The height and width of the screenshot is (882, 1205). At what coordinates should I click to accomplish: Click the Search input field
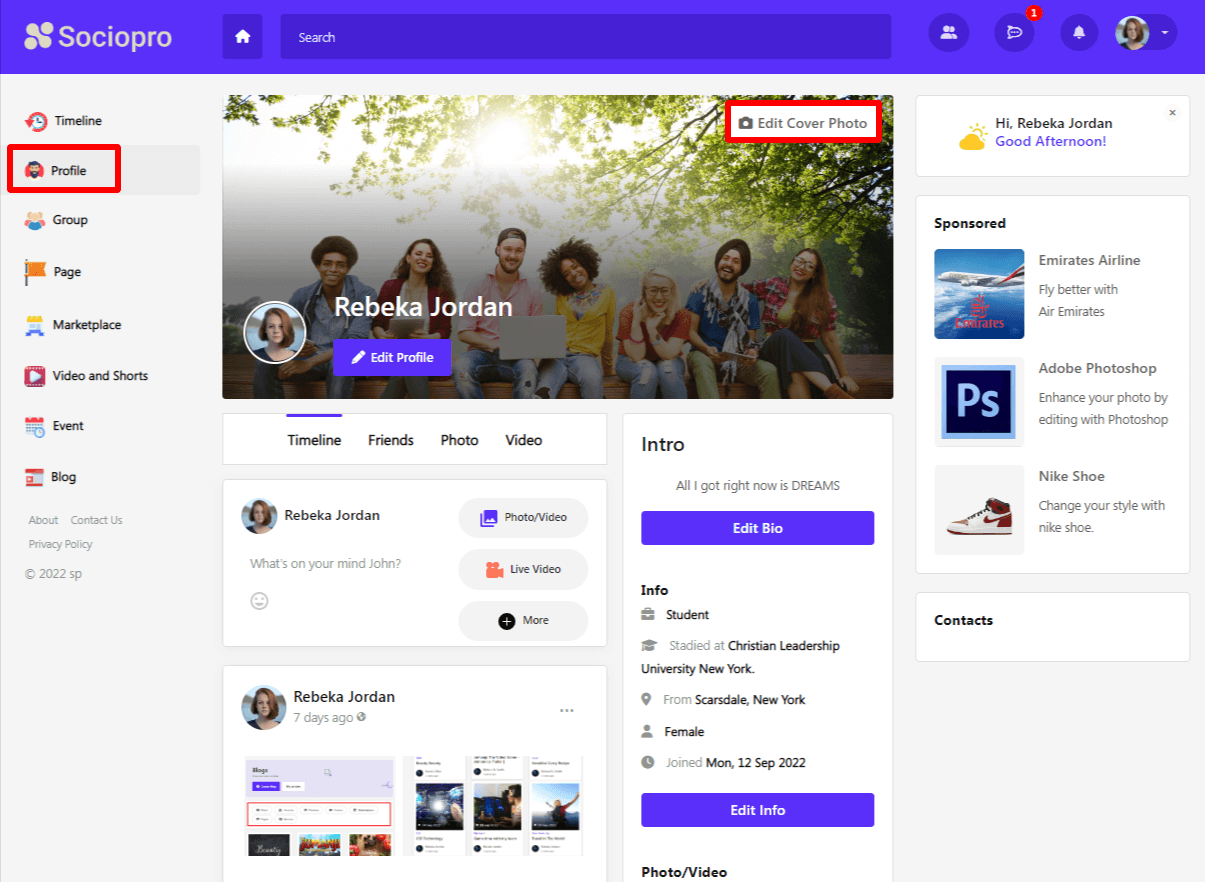pyautogui.click(x=585, y=37)
